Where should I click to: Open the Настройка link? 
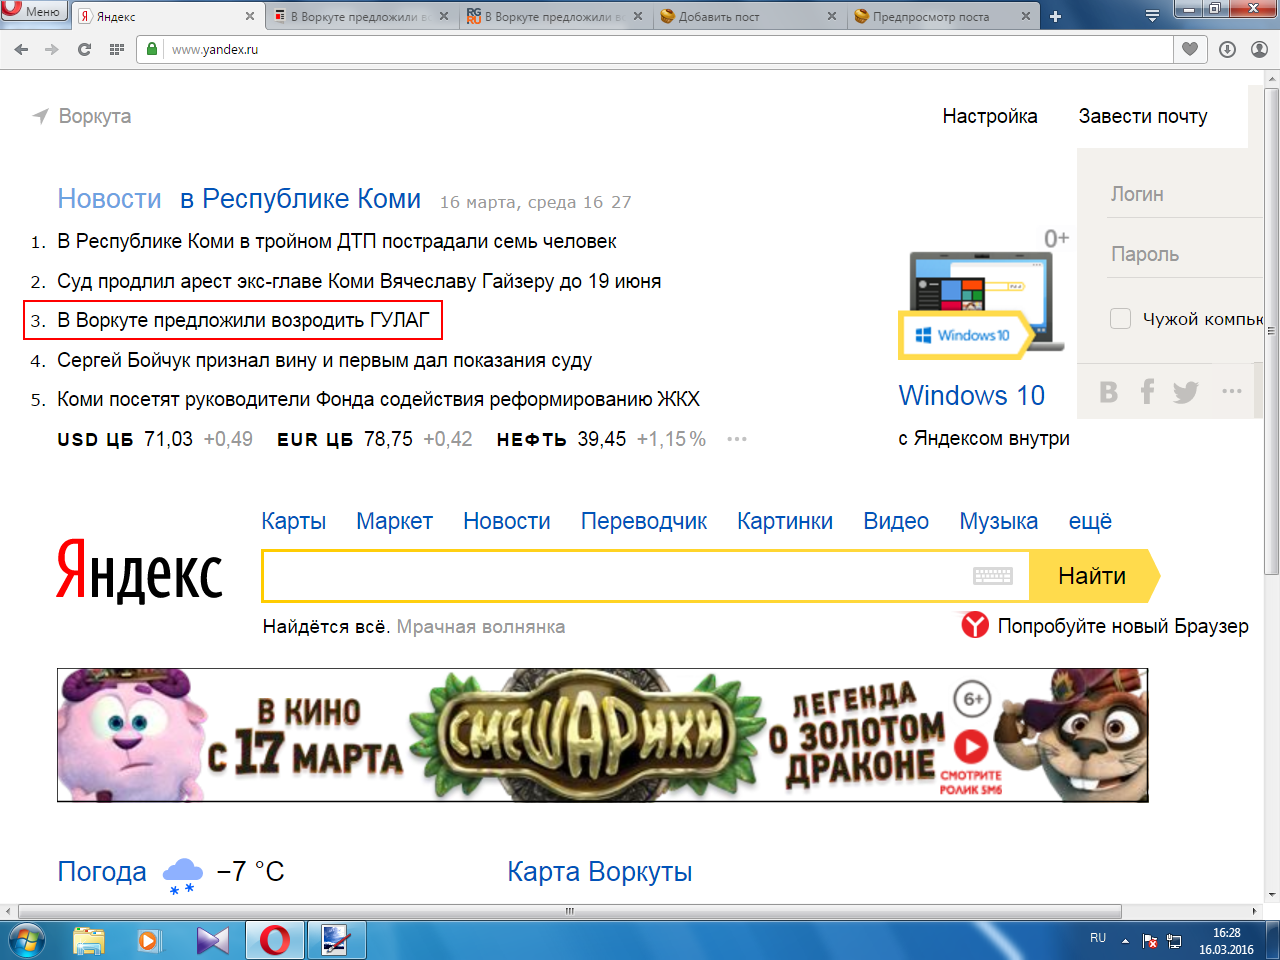[x=990, y=116]
